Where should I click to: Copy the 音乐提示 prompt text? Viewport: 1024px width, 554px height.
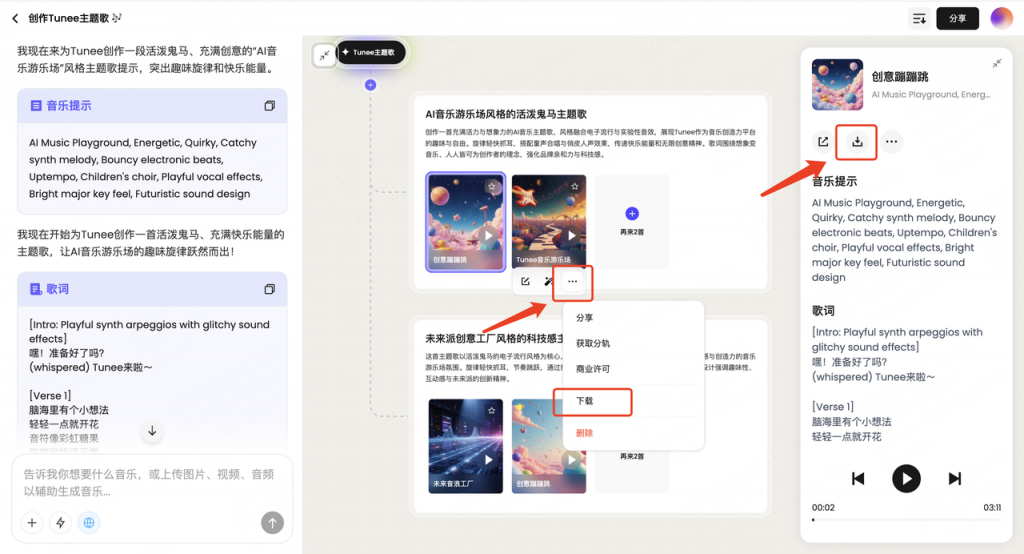[269, 106]
